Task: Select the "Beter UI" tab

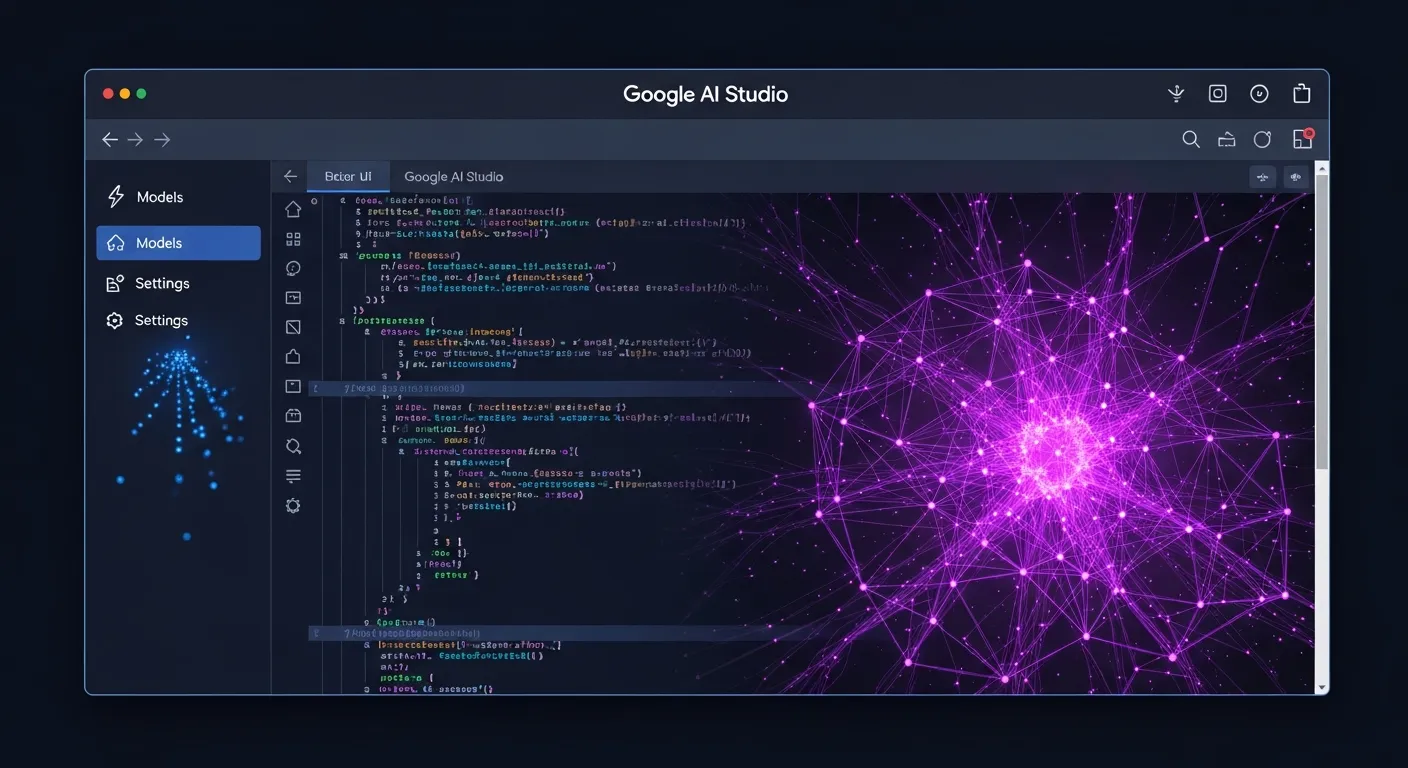Action: (x=348, y=177)
